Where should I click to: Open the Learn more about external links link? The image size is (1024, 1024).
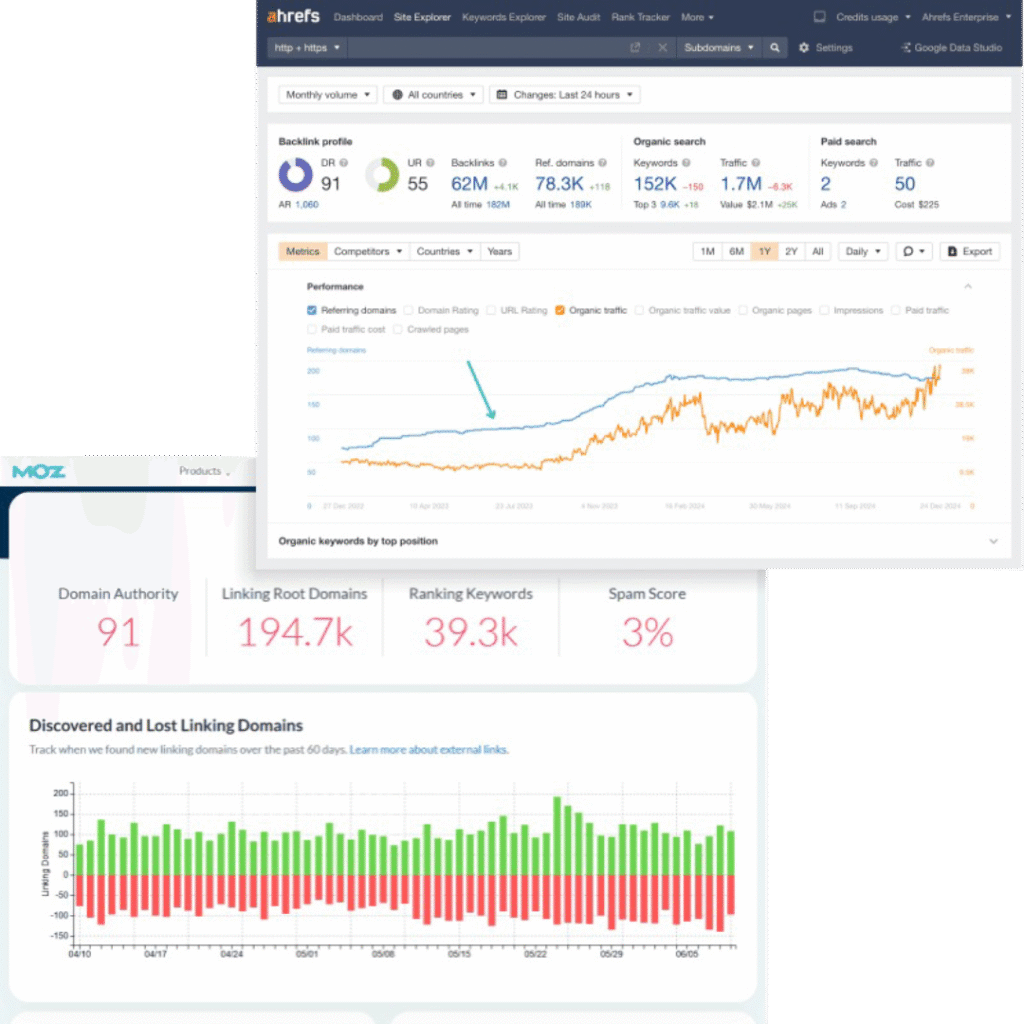[x=428, y=749]
